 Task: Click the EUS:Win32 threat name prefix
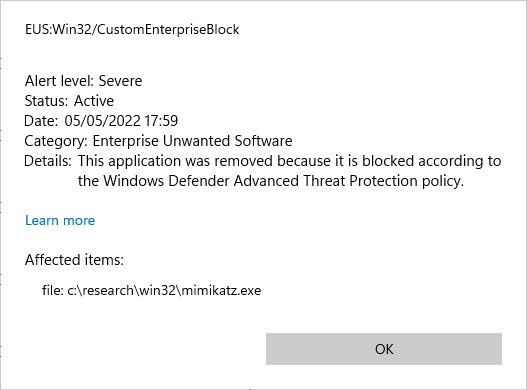[x=58, y=30]
